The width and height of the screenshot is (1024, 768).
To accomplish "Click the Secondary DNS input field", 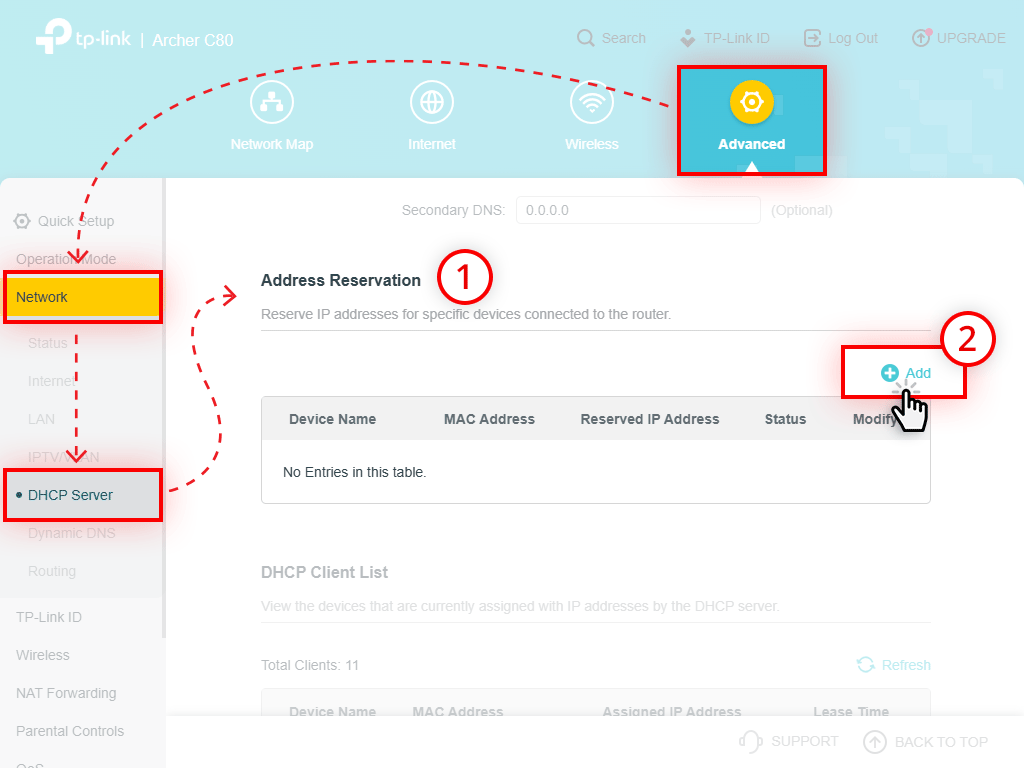I will click(x=637, y=209).
